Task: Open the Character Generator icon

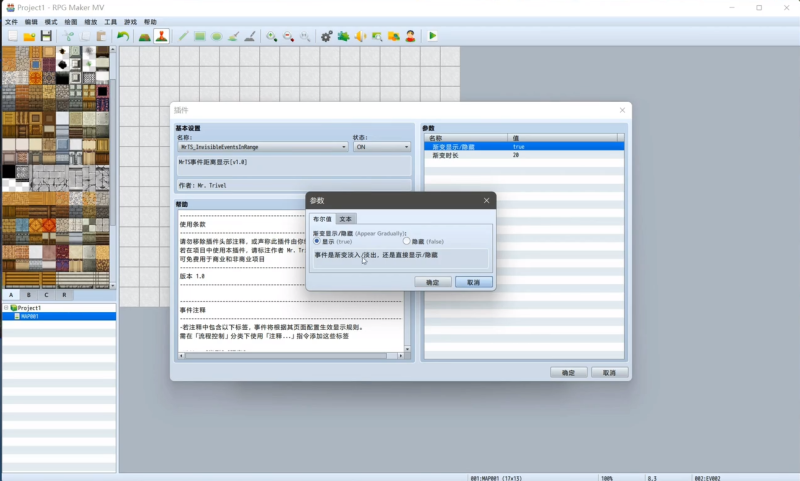Action: click(410, 36)
